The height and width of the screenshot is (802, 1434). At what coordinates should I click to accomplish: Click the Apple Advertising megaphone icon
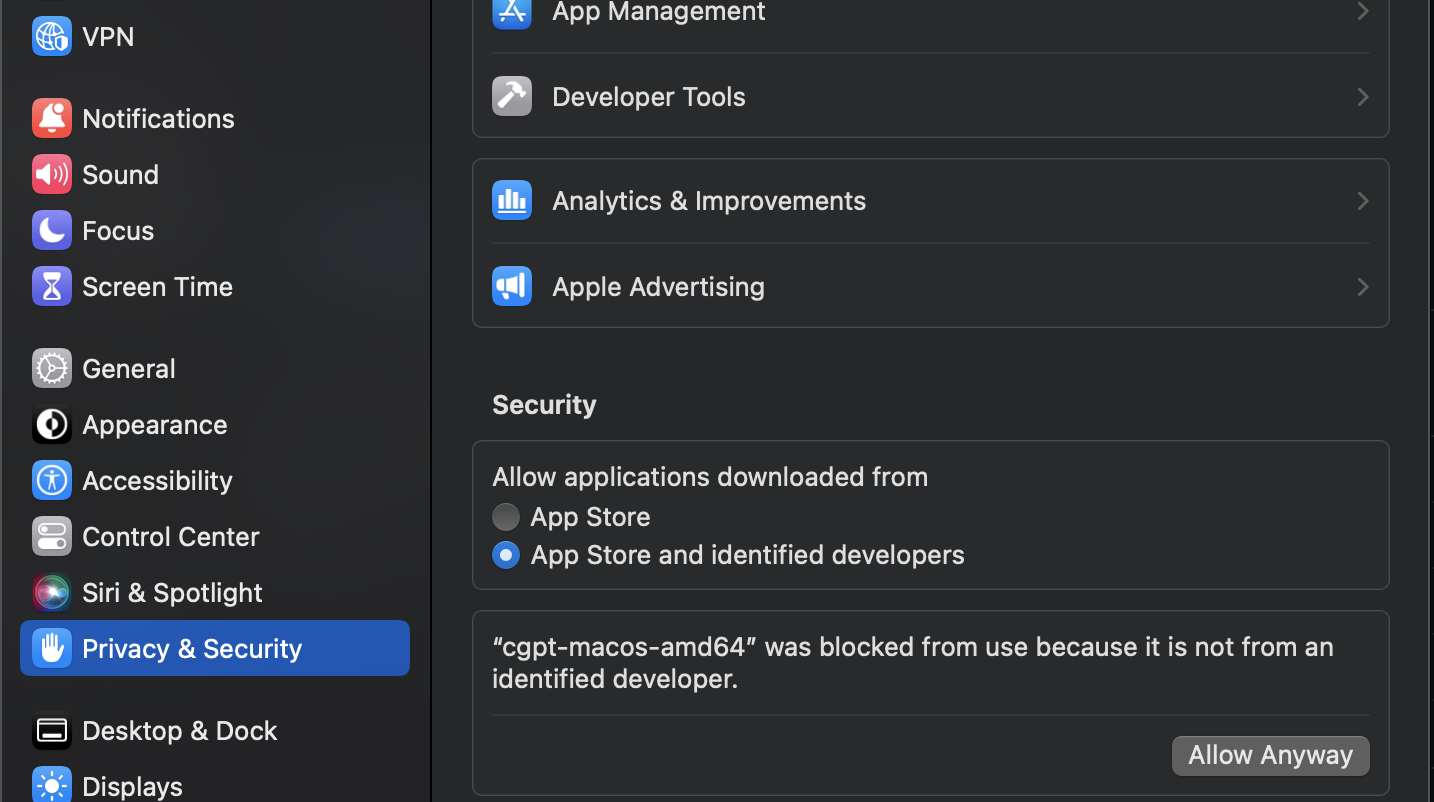(512, 286)
